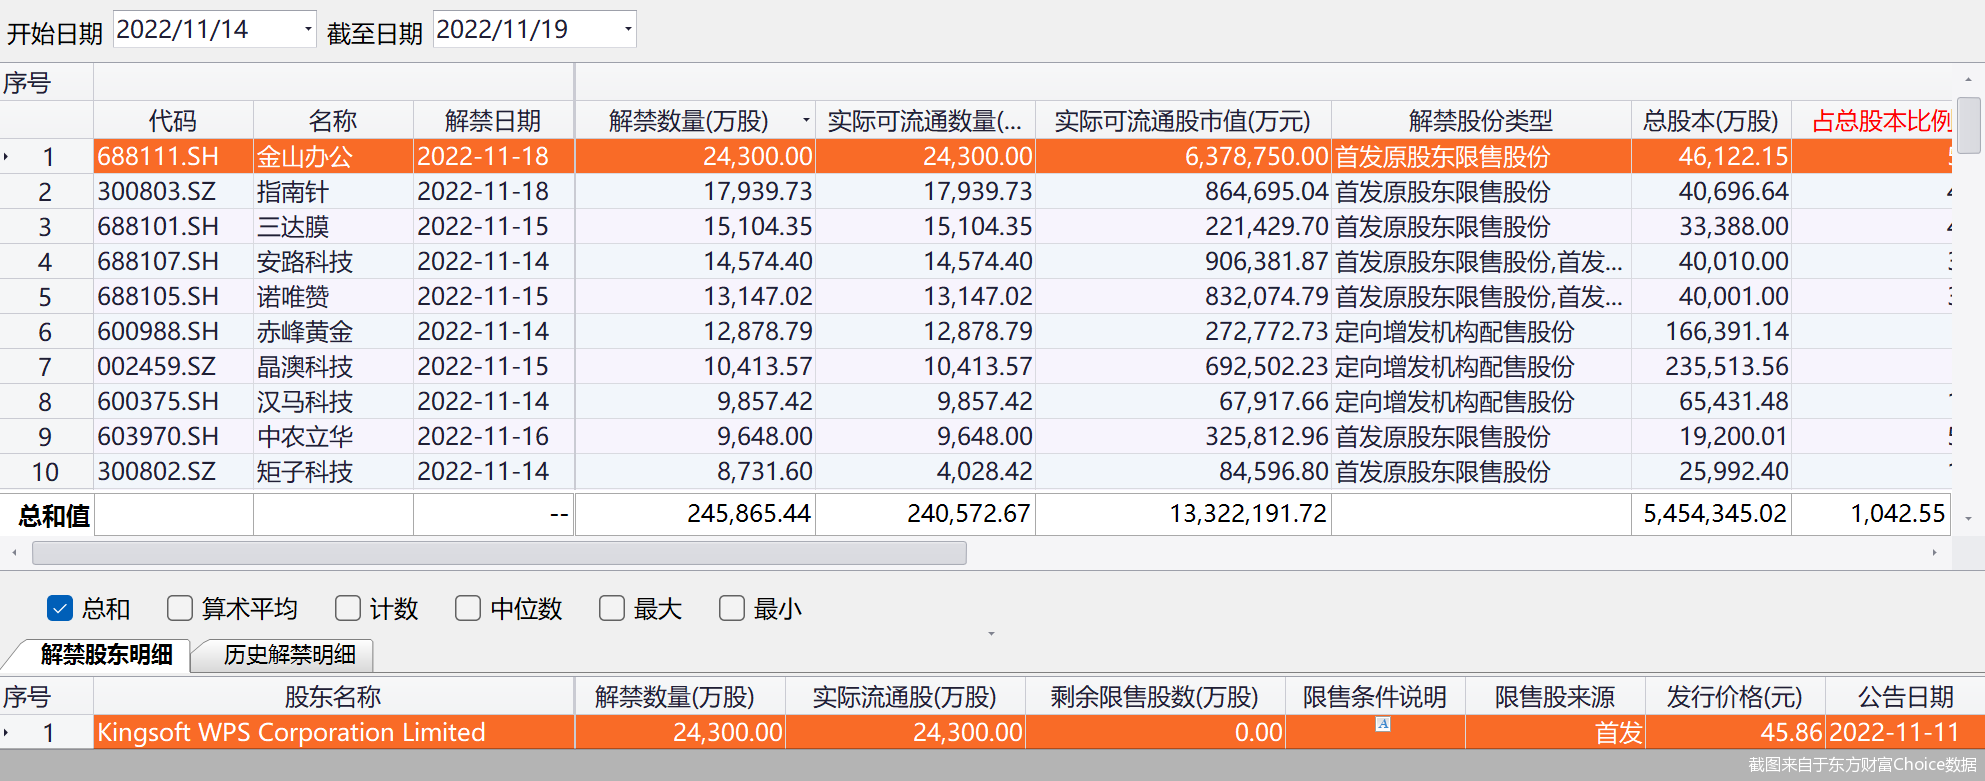Expand the 截至日期 date picker

(627, 30)
